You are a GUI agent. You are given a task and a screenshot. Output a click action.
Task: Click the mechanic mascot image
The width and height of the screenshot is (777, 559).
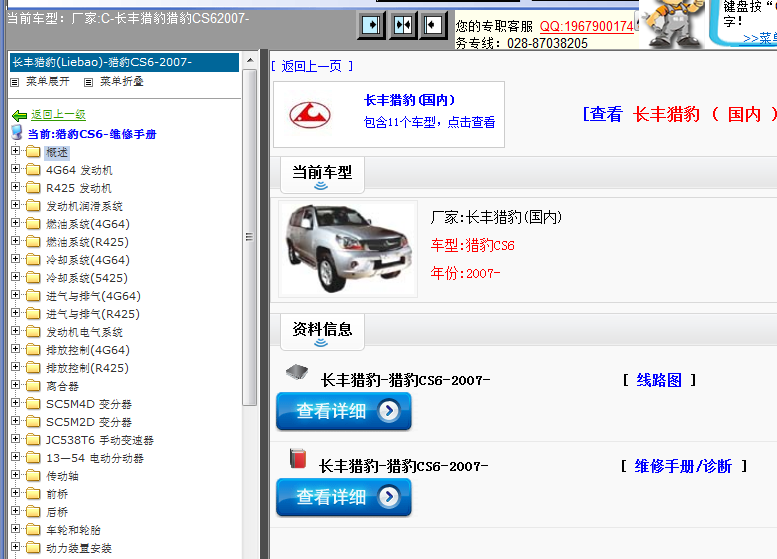(x=675, y=24)
